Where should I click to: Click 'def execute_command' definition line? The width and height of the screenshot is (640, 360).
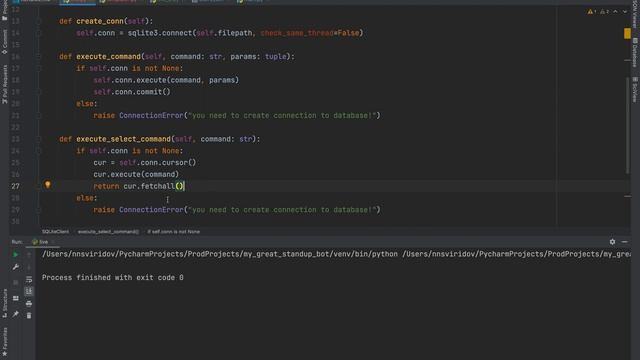(x=177, y=57)
